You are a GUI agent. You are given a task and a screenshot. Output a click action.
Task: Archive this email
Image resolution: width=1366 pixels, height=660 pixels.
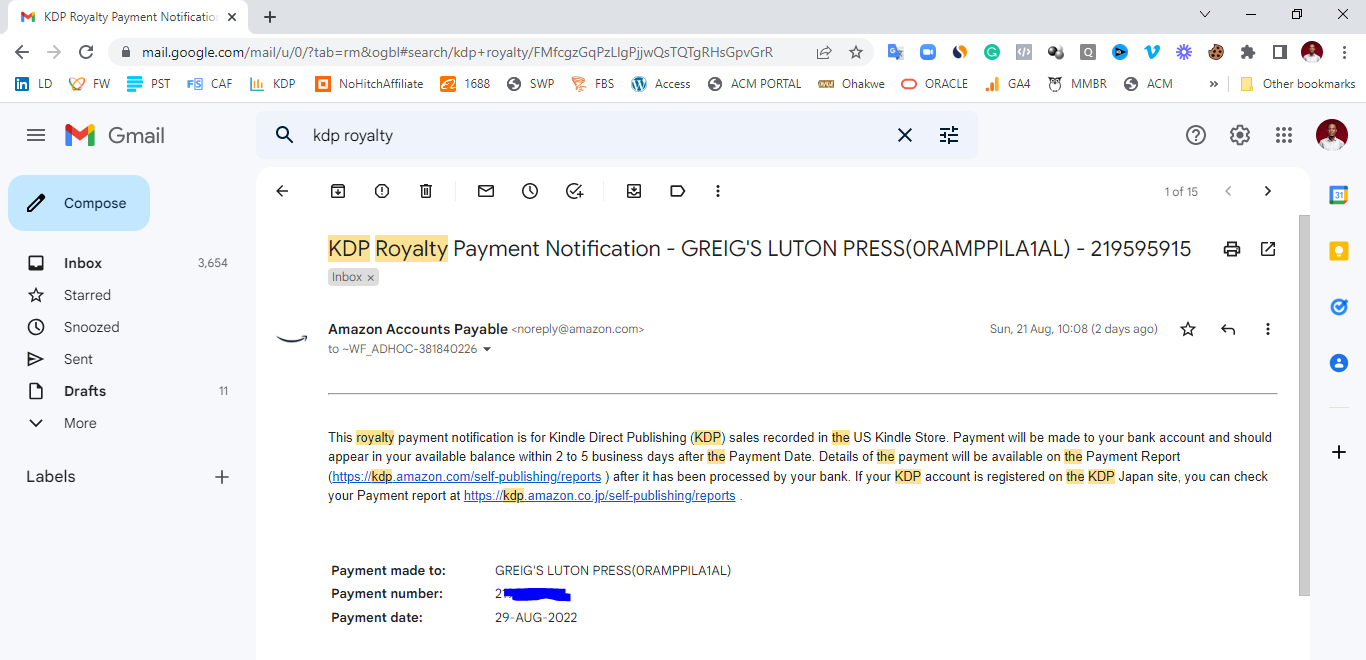(338, 191)
